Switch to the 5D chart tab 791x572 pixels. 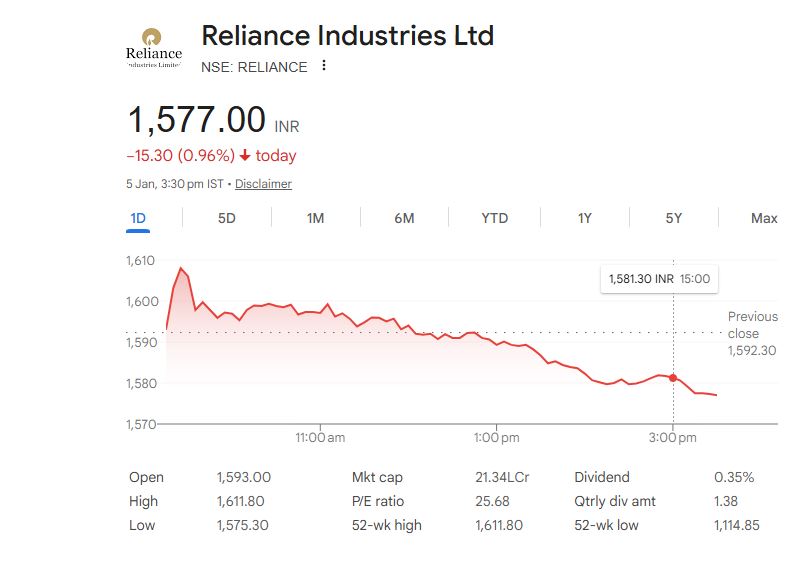[x=227, y=218]
